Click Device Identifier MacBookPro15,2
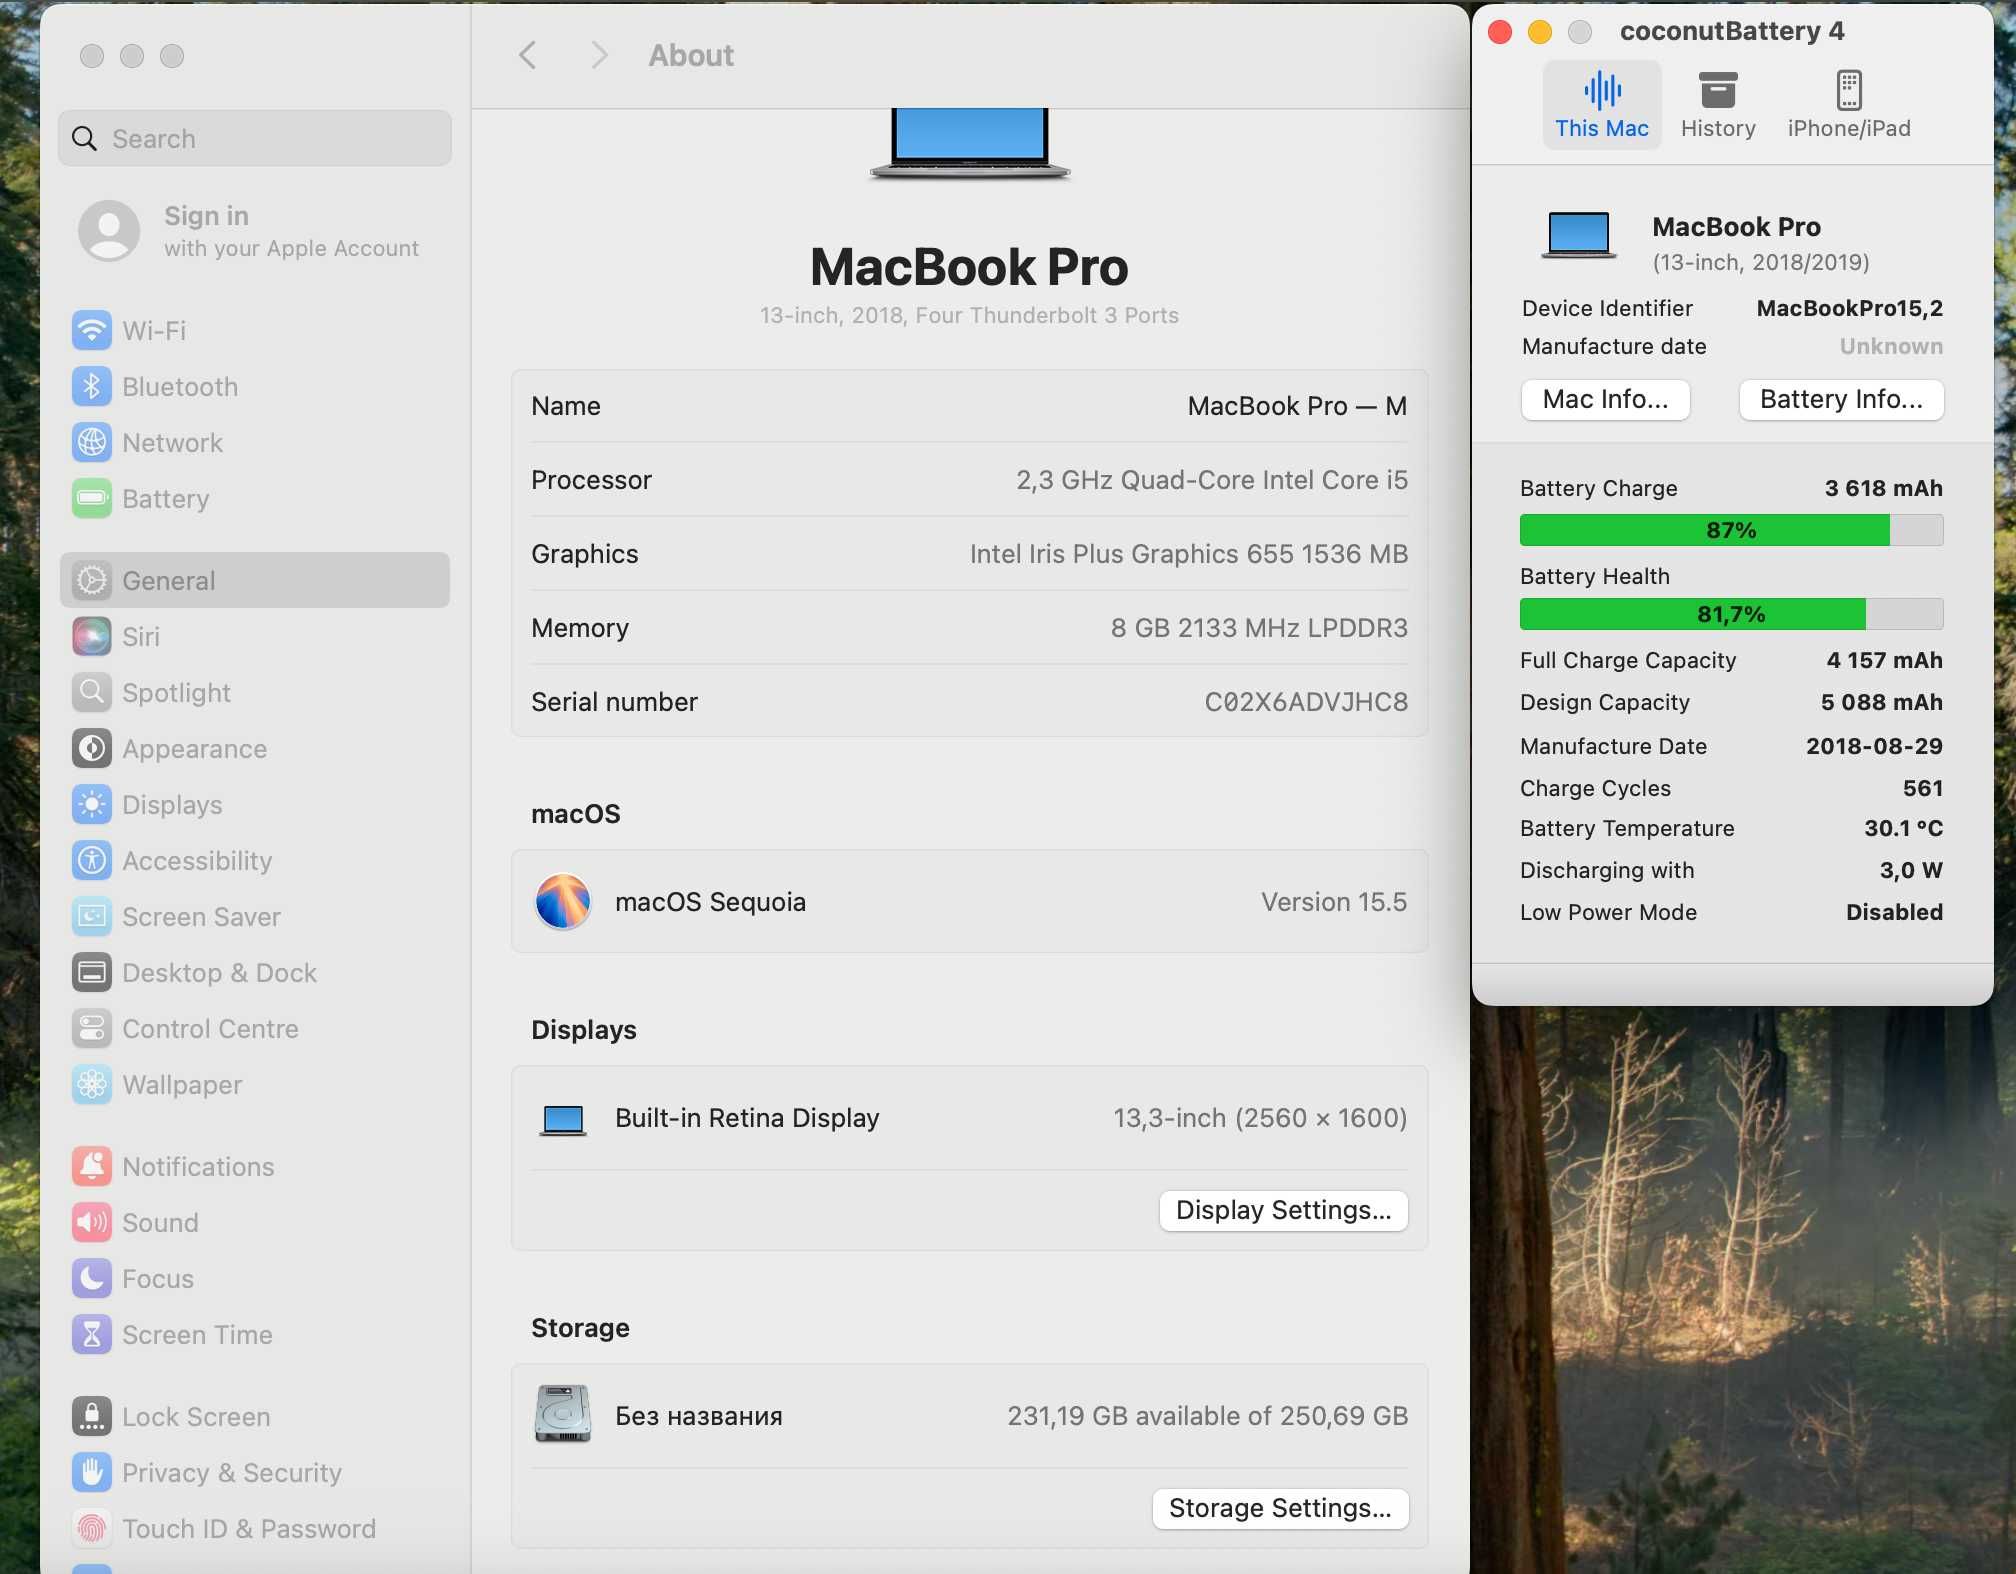2016x1574 pixels. 1849,308
